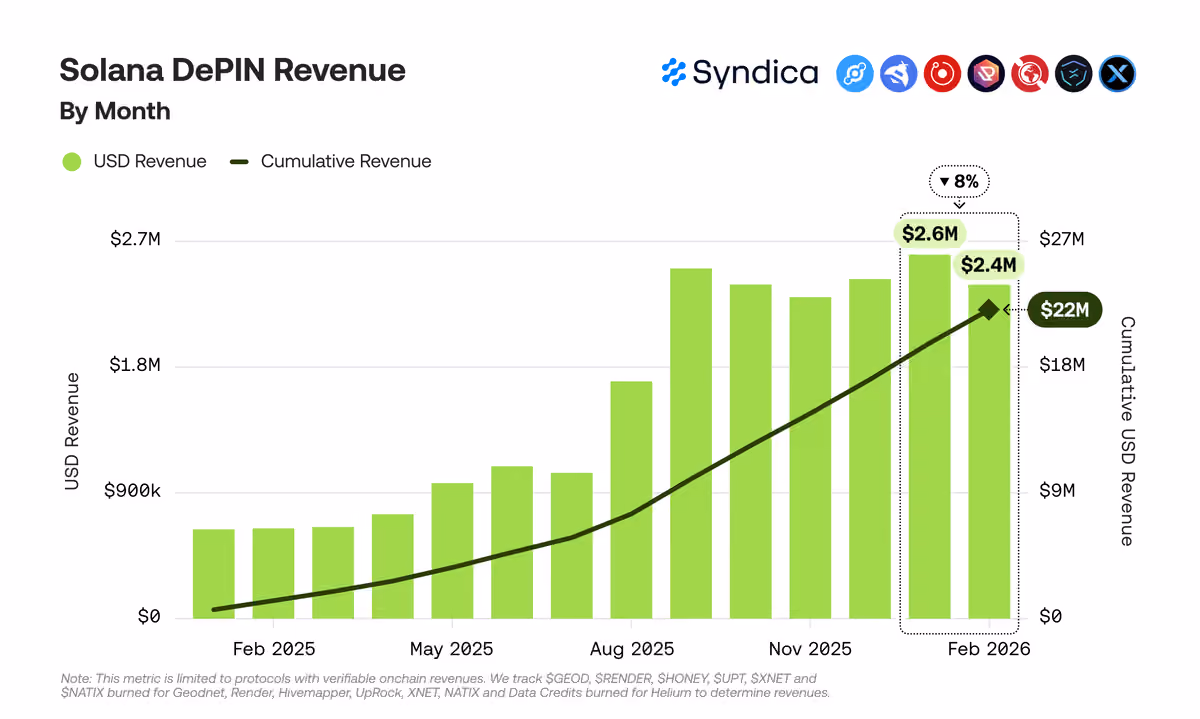The height and width of the screenshot is (719, 1200).
Task: Click the $900k left axis tick
Action: 131,492
